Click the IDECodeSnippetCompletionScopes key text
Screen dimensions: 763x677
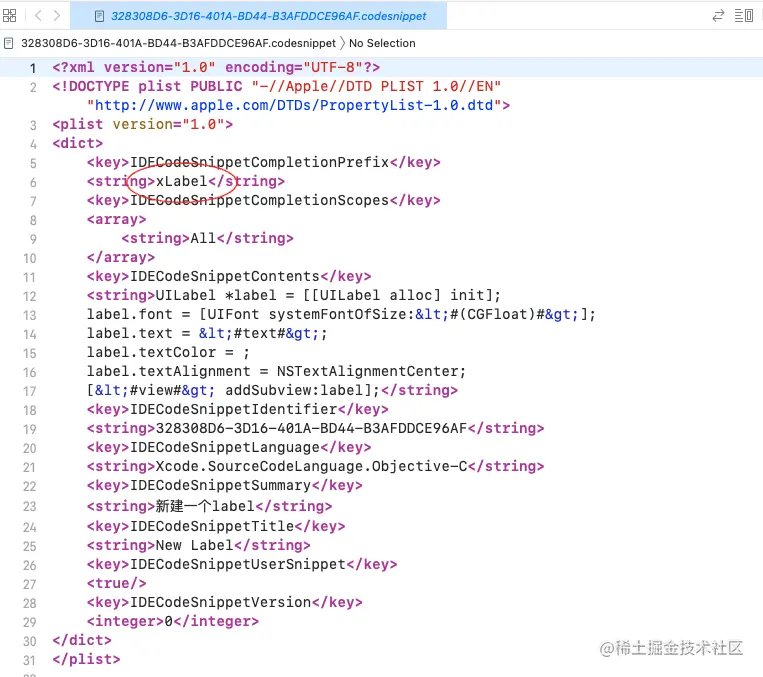click(259, 200)
